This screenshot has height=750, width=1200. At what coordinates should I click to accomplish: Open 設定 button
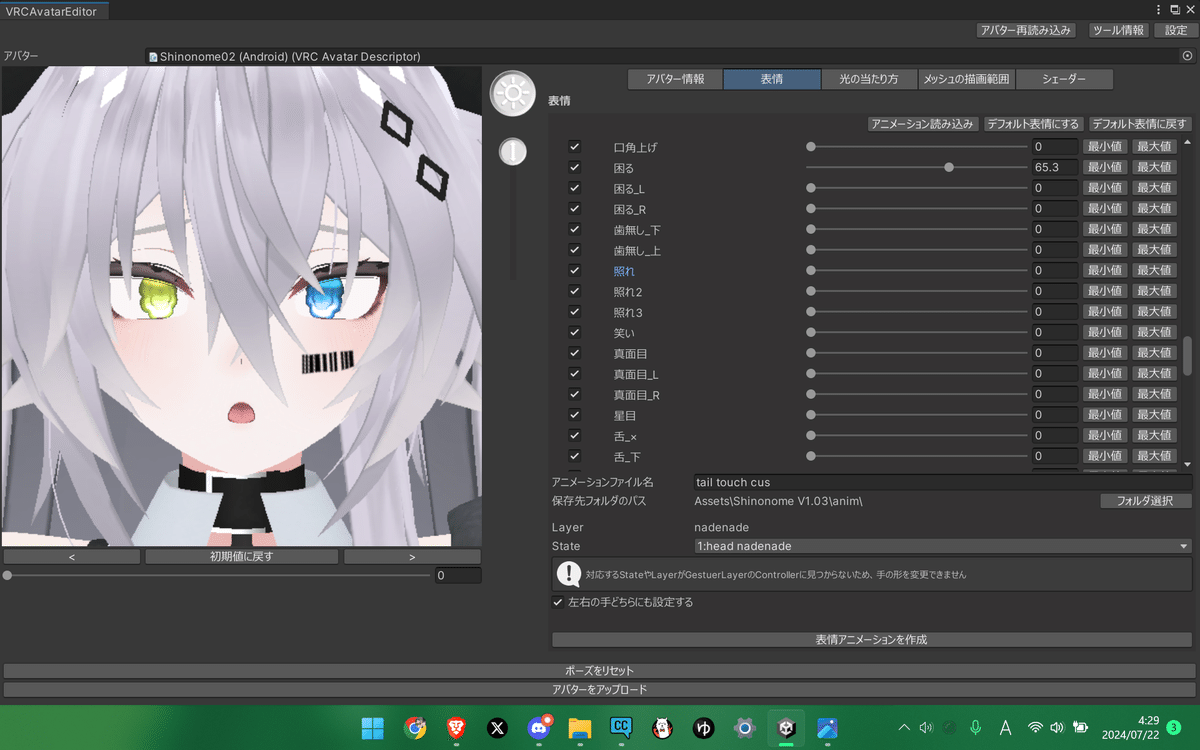pos(1175,30)
